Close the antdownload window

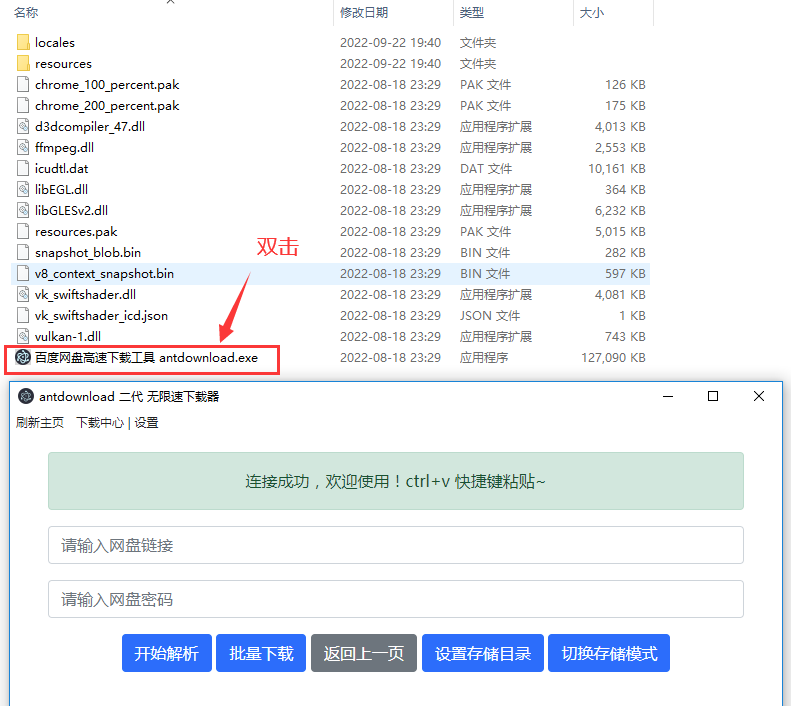[x=759, y=396]
